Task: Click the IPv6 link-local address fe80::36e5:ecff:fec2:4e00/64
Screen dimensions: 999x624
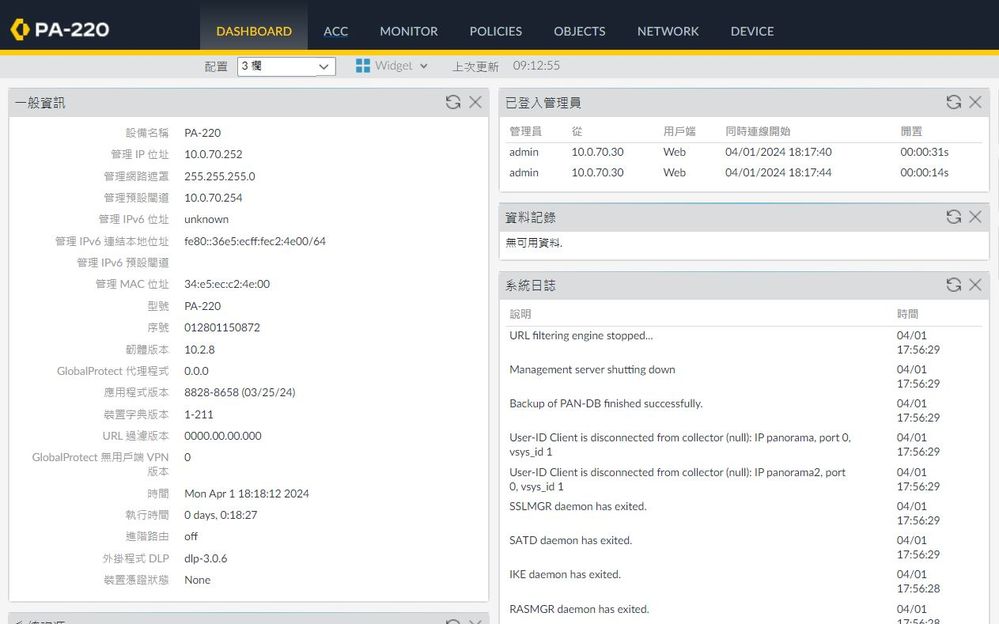Action: click(255, 241)
